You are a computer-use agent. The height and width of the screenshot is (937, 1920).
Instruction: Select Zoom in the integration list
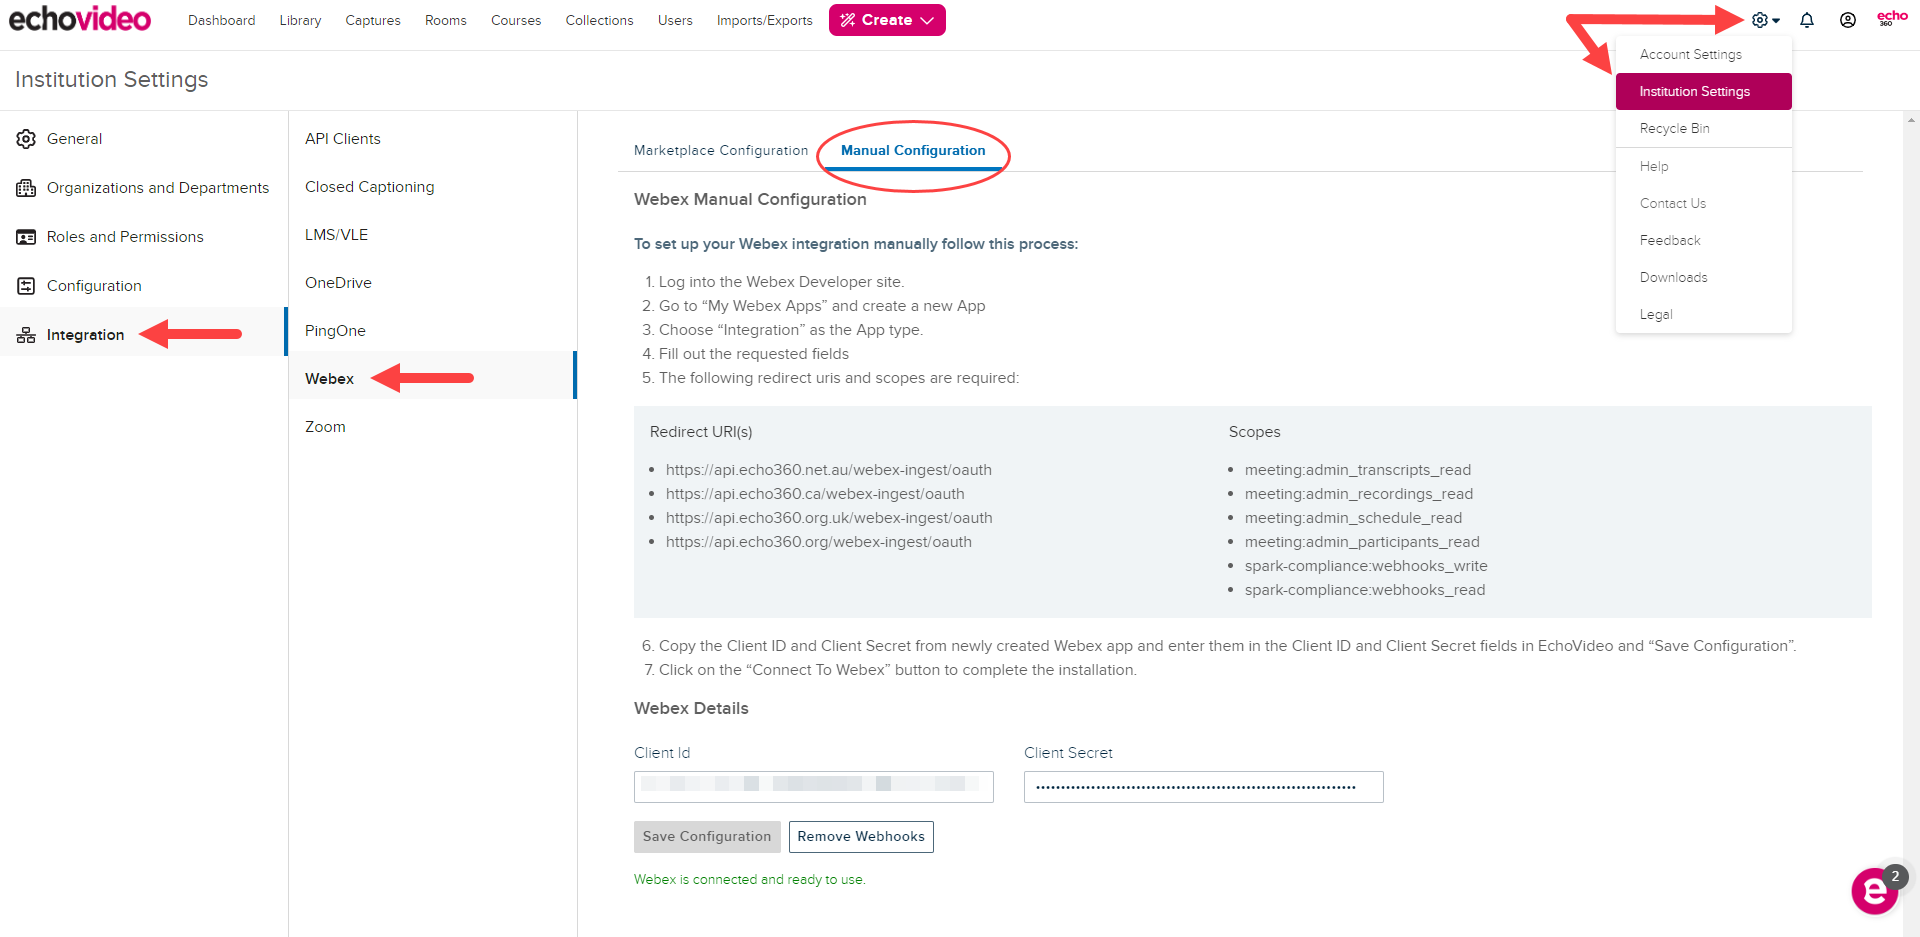(325, 426)
